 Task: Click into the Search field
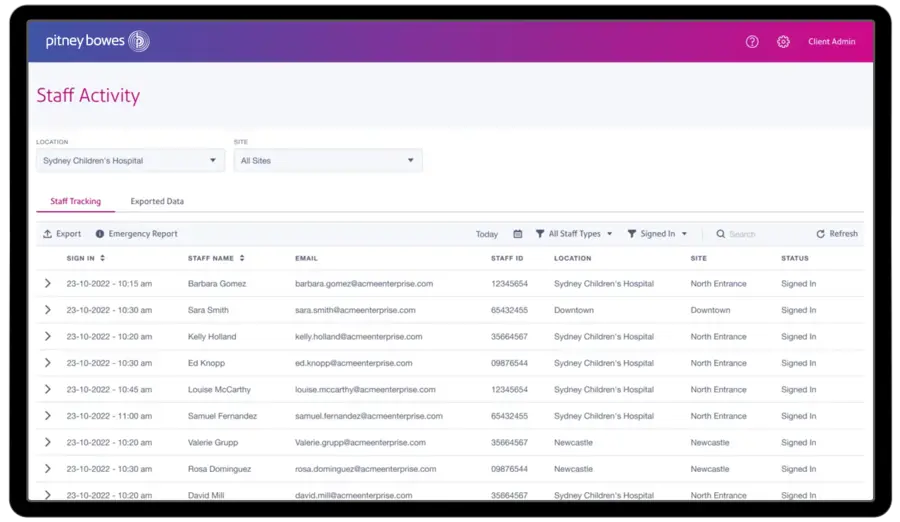coord(760,234)
